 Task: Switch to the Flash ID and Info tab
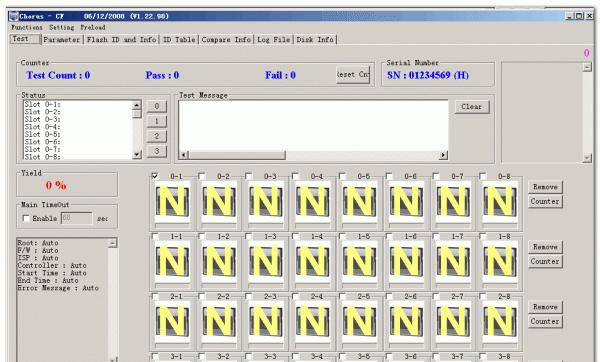click(122, 39)
